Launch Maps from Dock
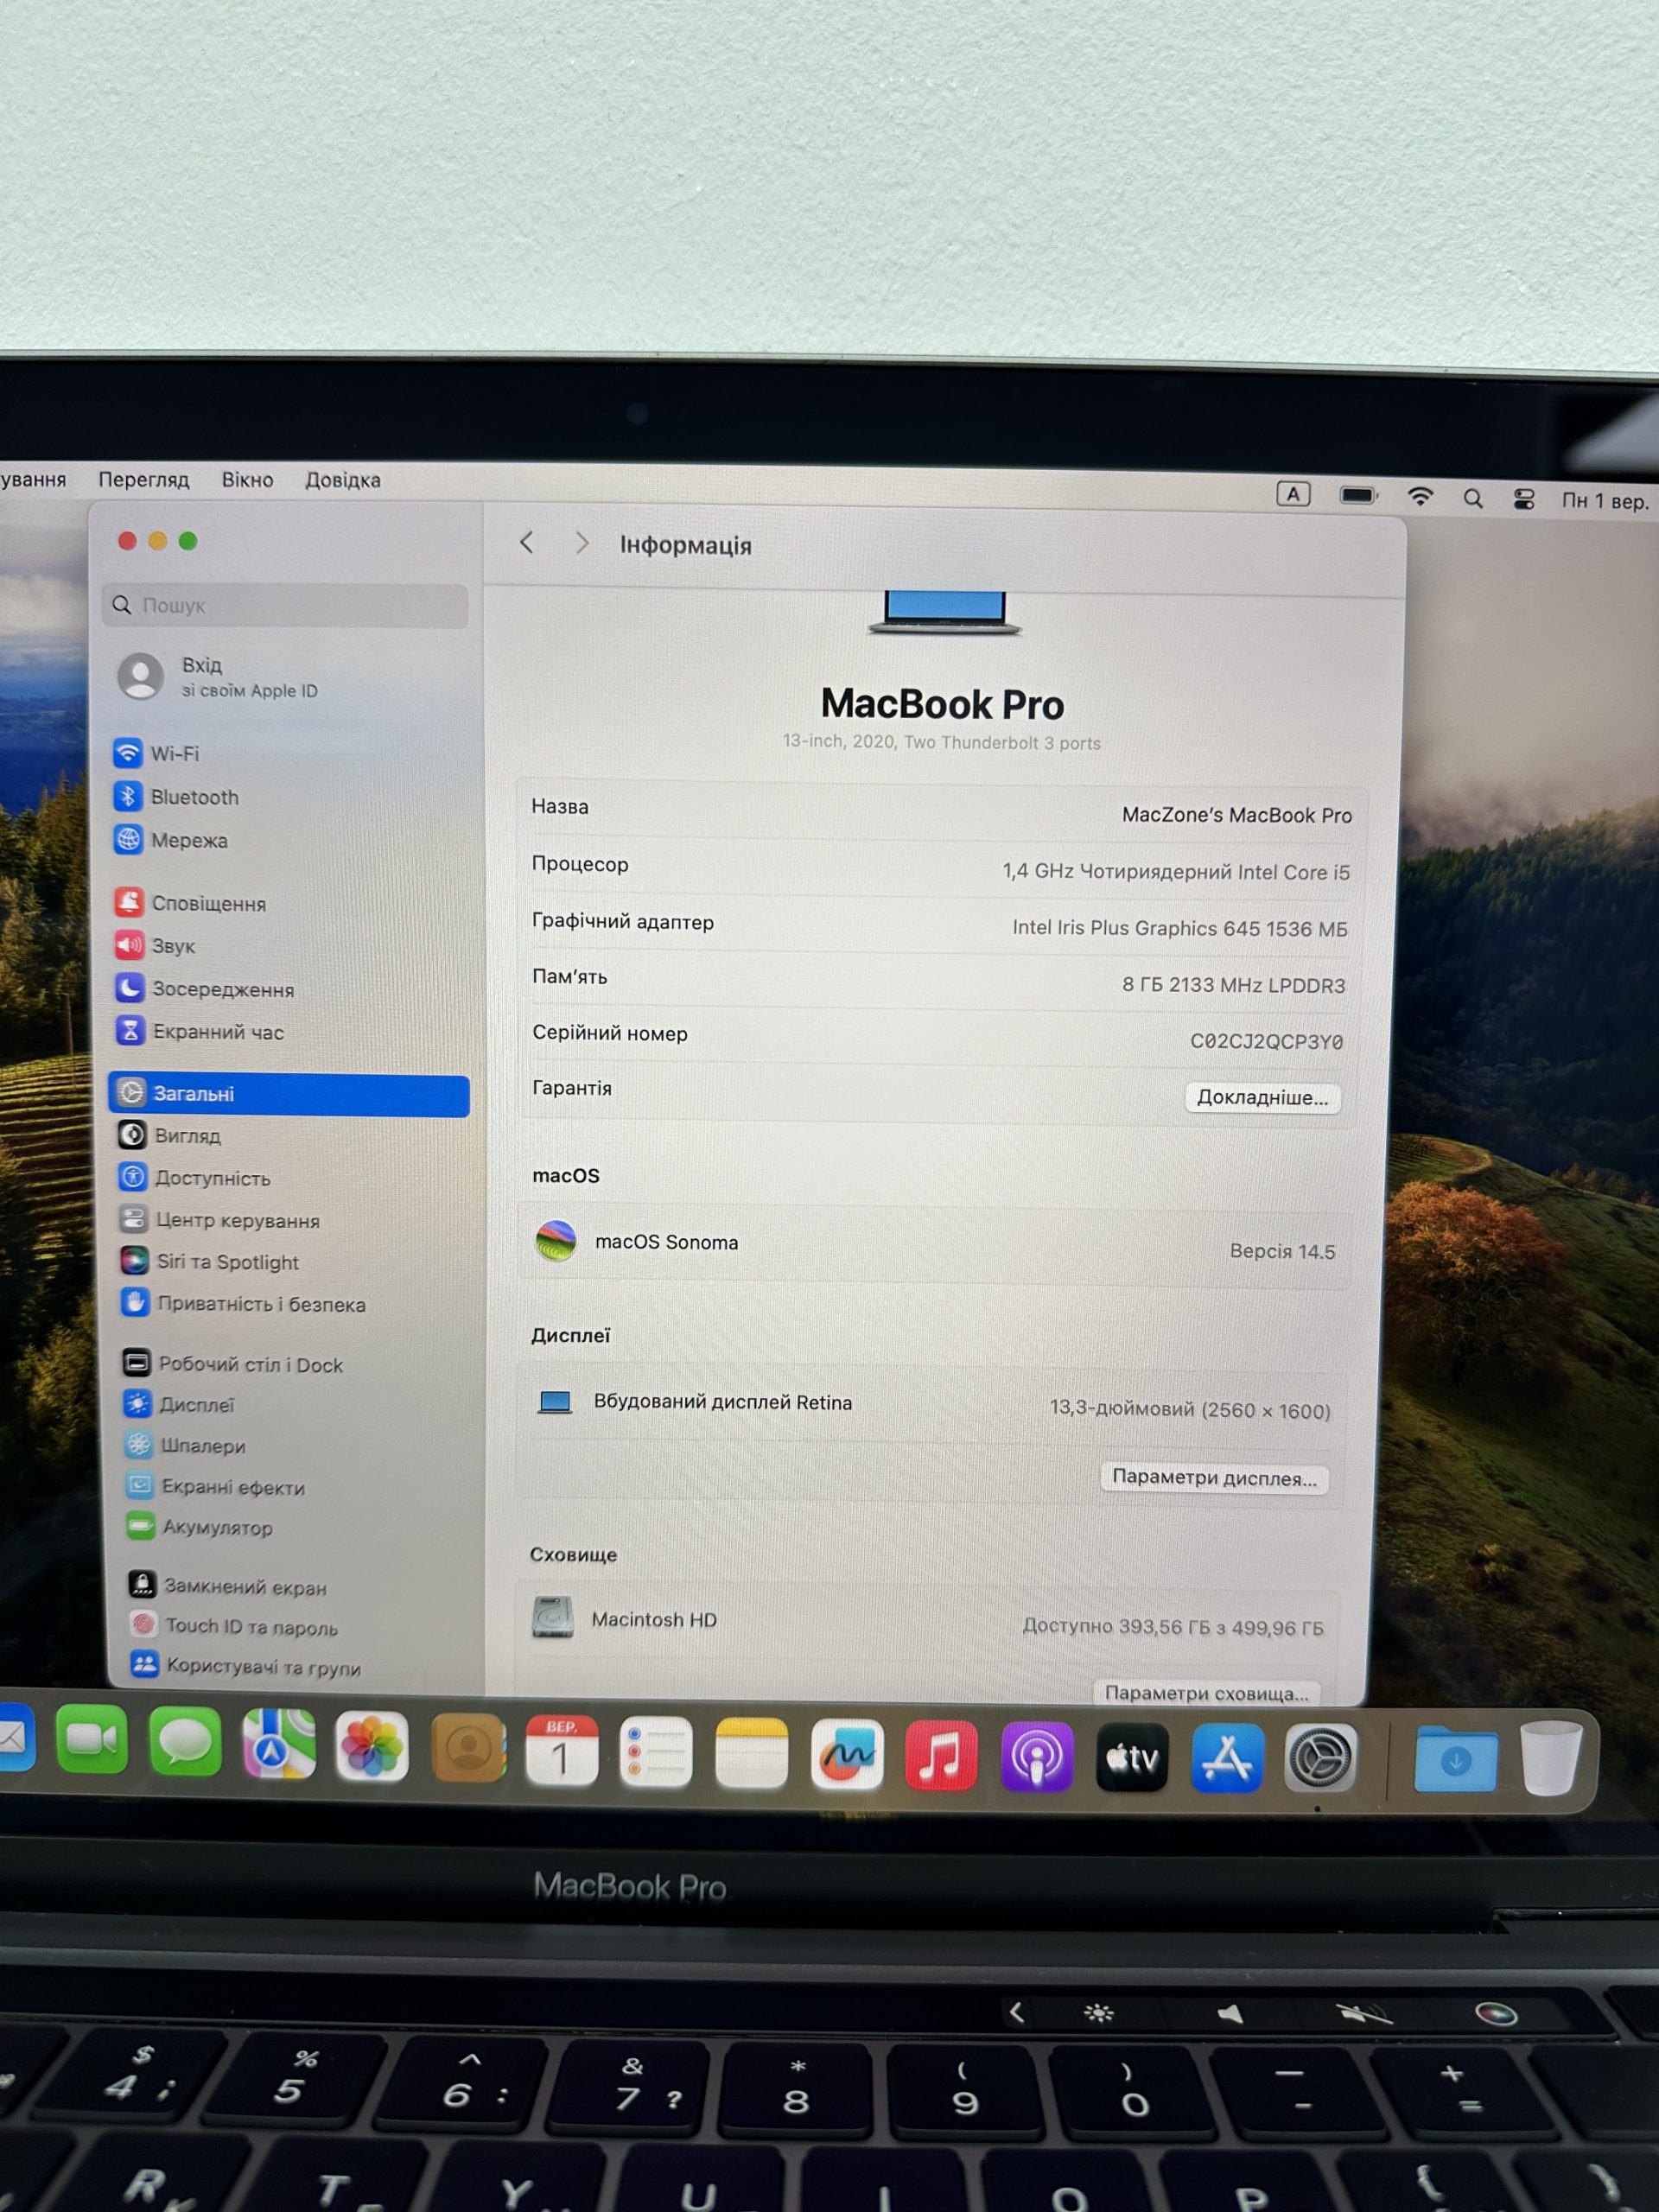 point(279,1744)
